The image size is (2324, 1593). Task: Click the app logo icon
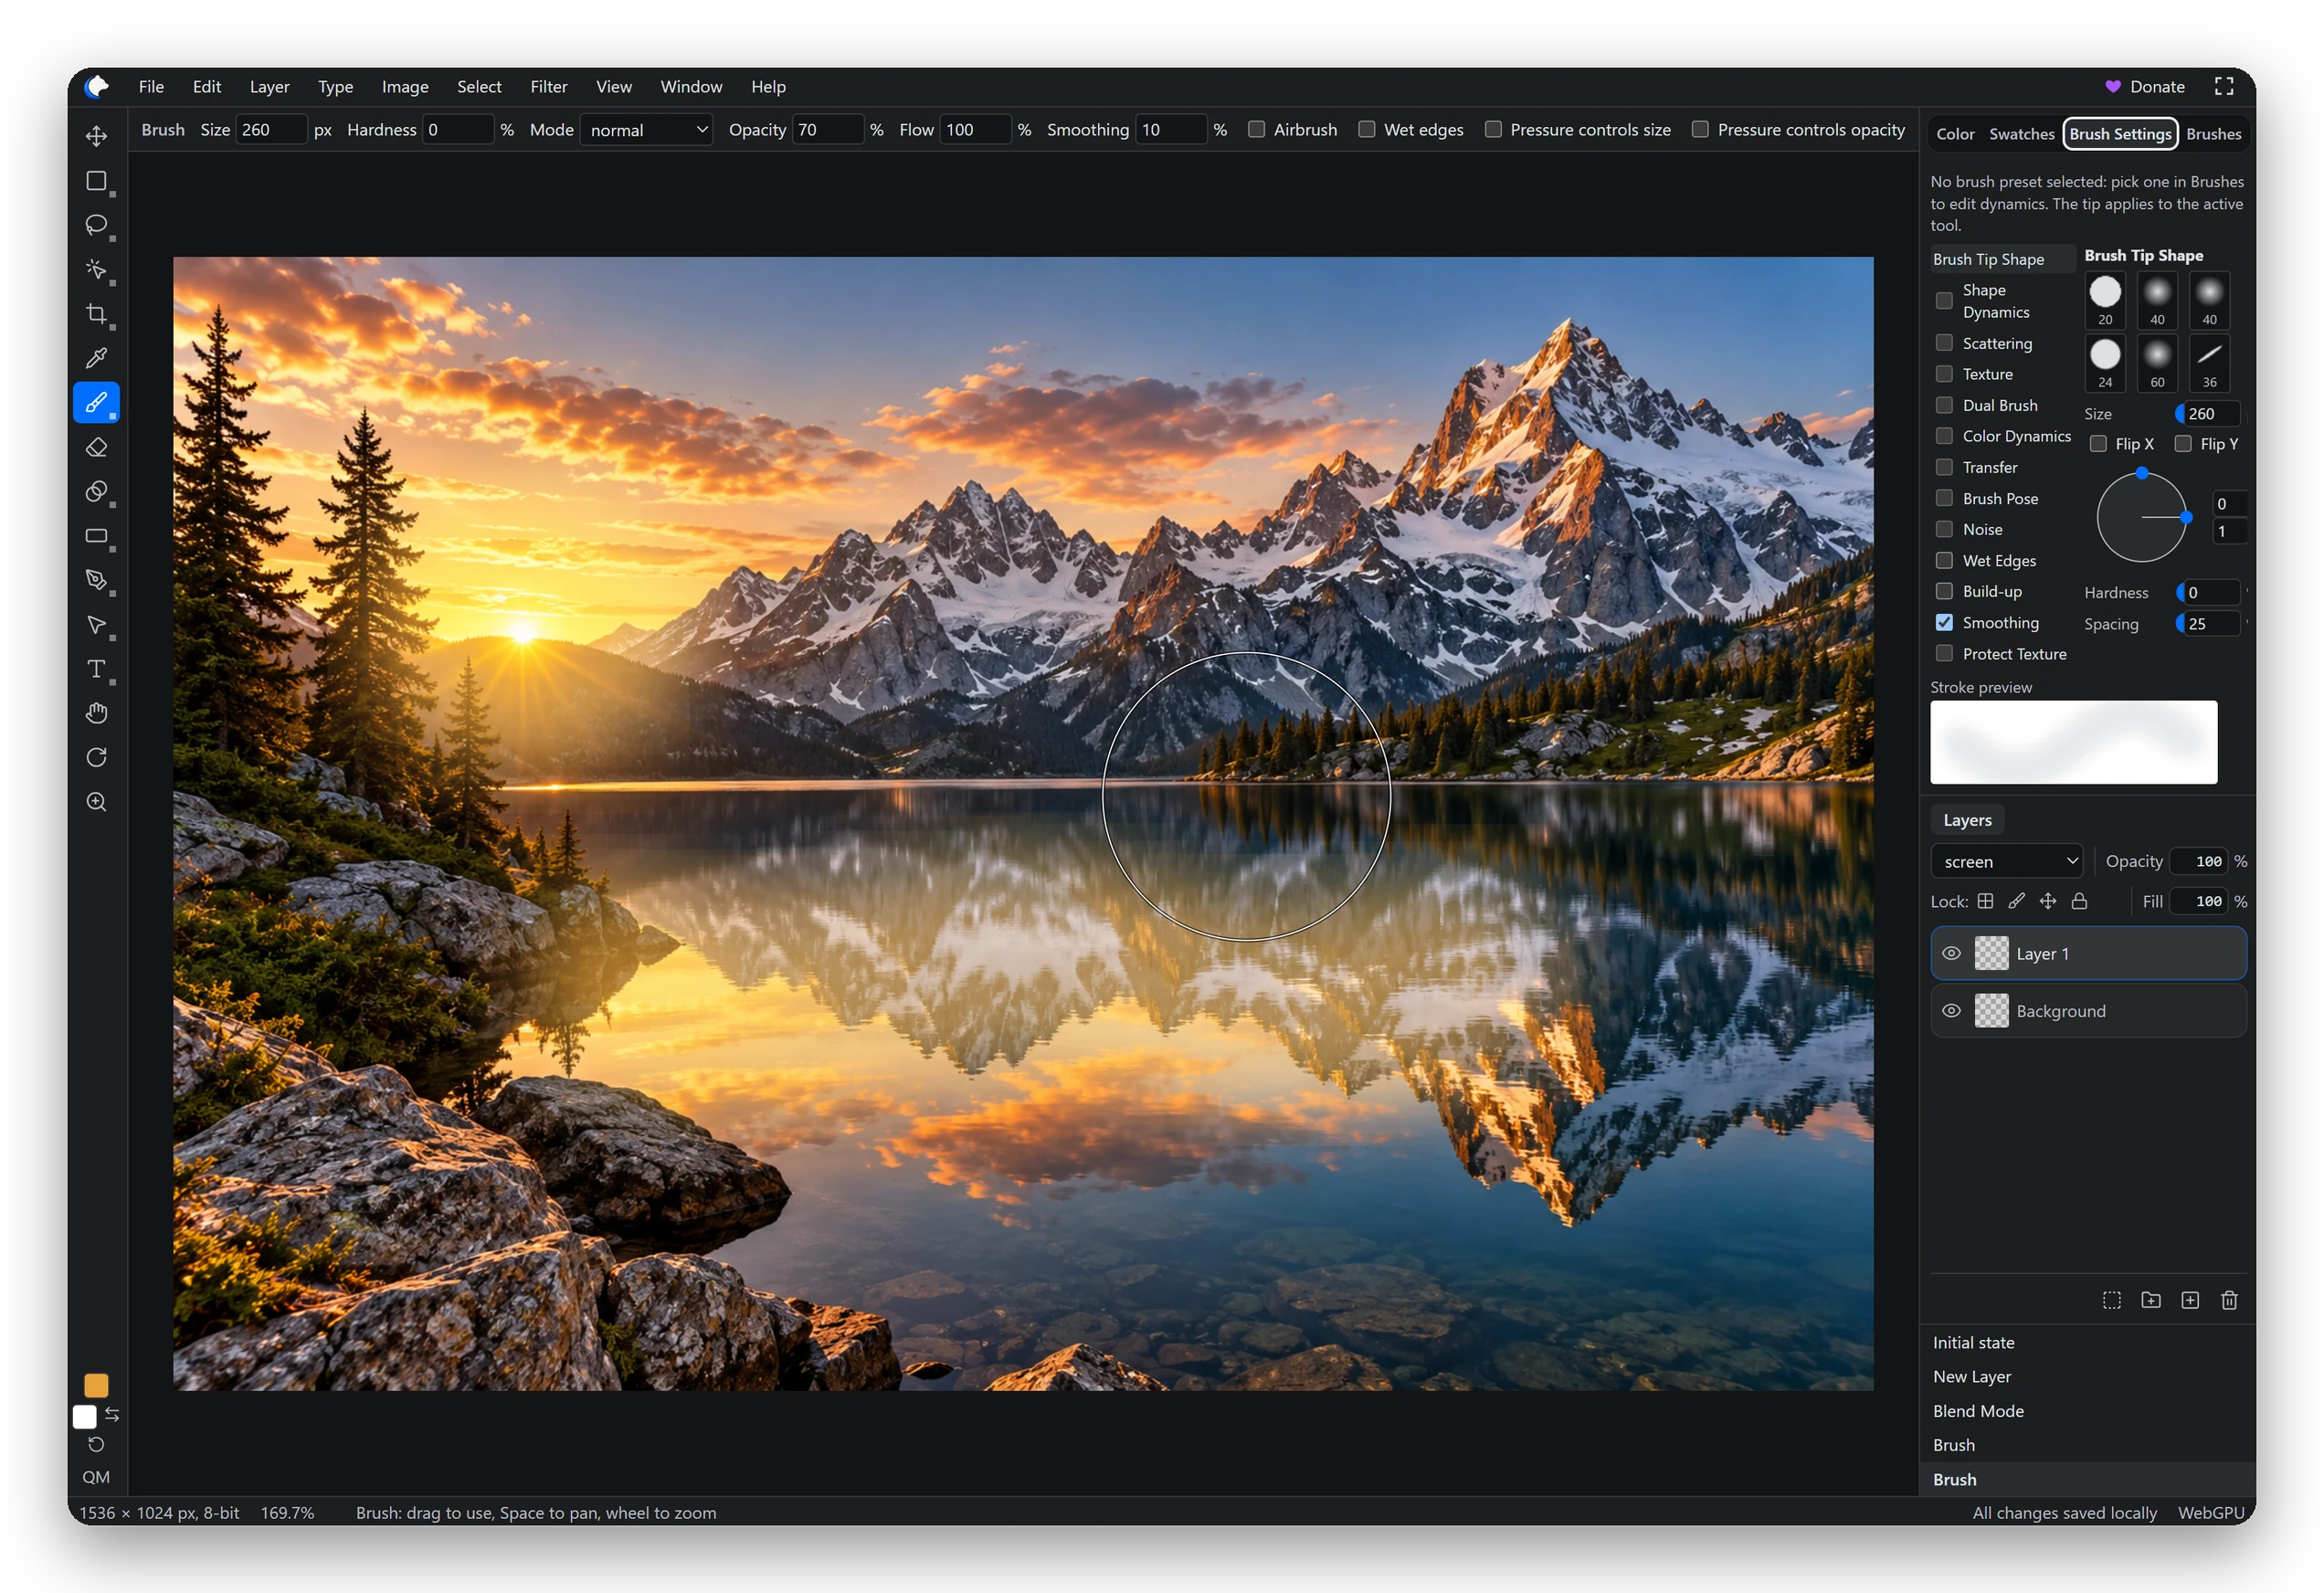point(97,87)
